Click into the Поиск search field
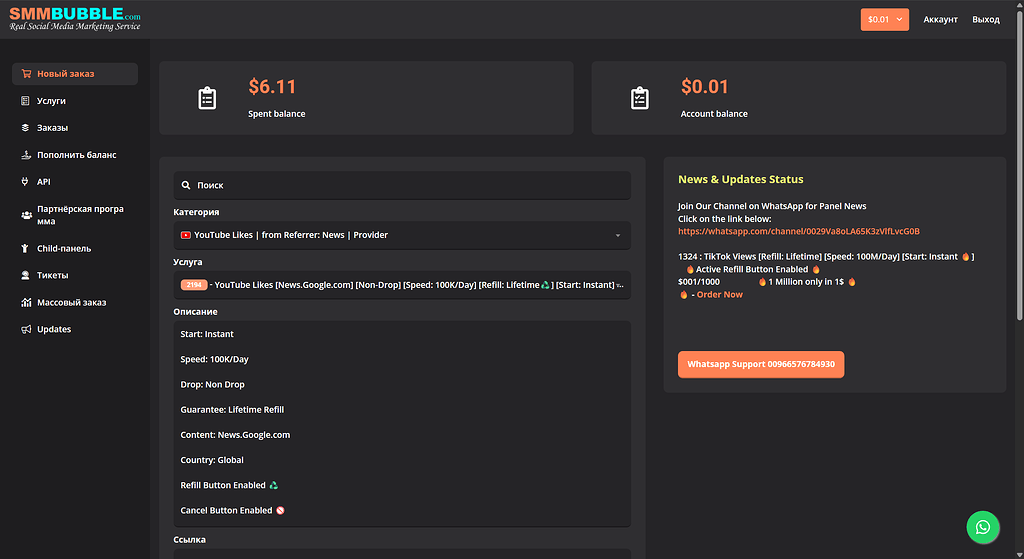This screenshot has width=1024, height=559. coord(402,185)
